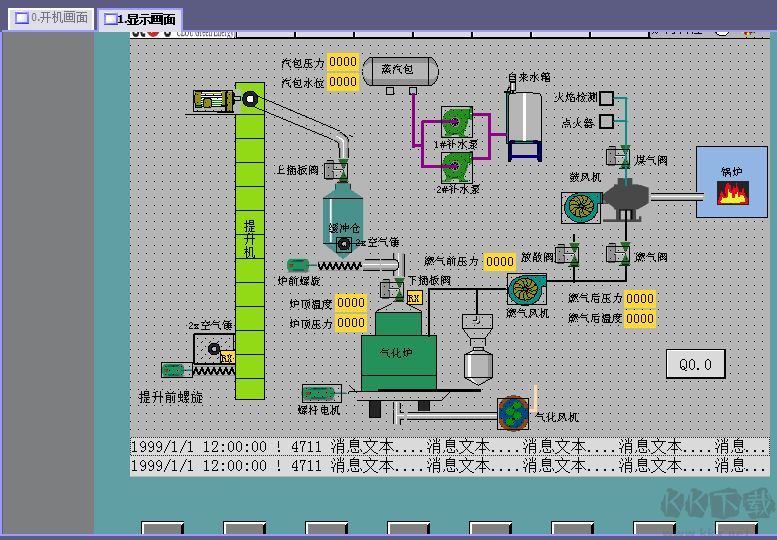The image size is (777, 540).
Task: Toggle the 火焰检测 indicator box
Action: click(x=606, y=98)
